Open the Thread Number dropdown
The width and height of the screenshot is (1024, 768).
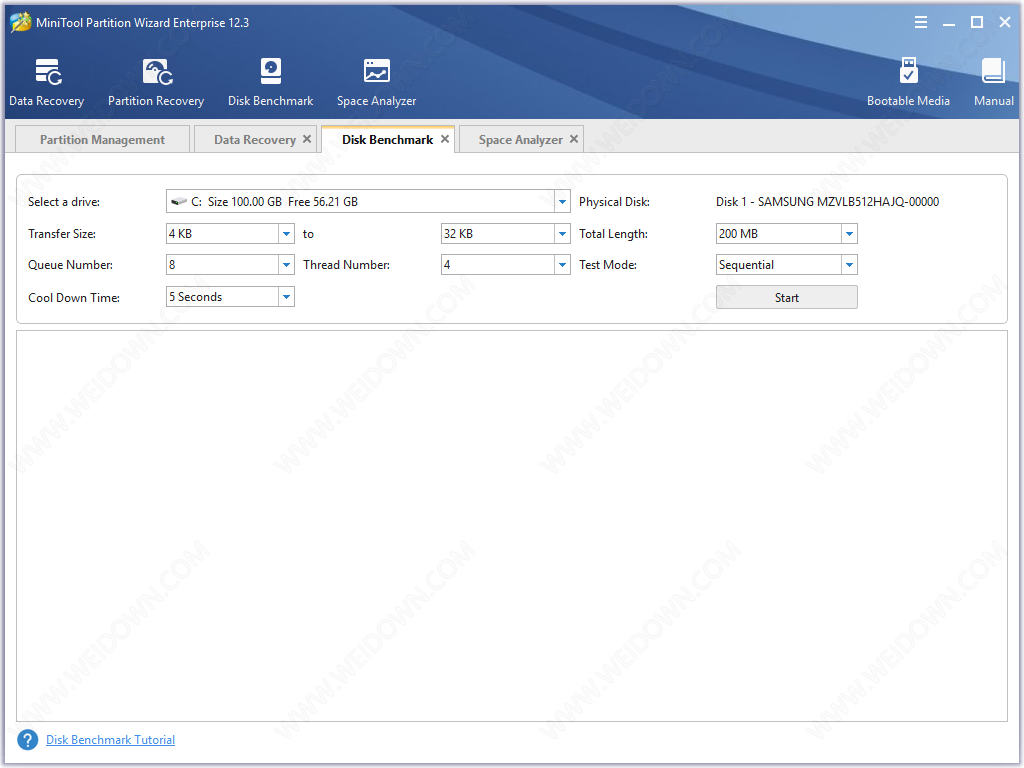562,265
